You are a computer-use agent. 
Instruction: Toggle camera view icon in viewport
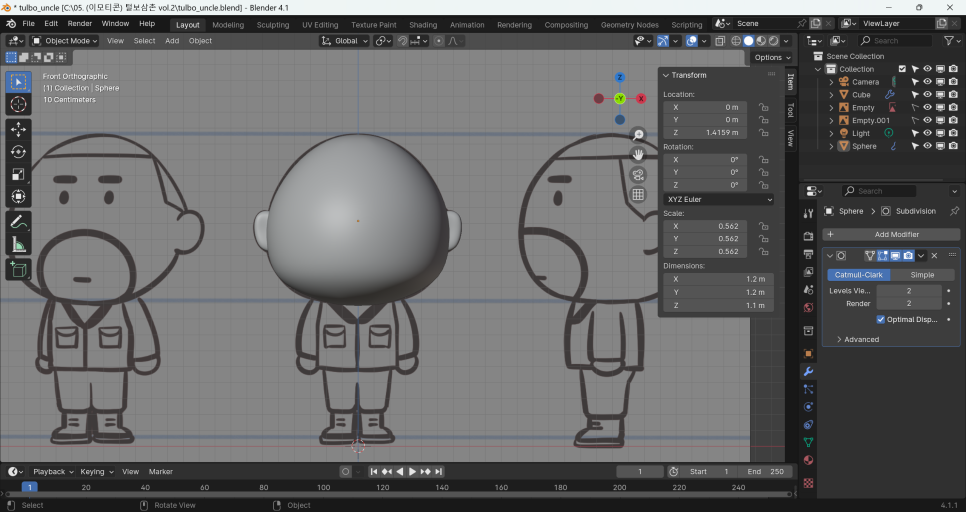click(x=638, y=174)
